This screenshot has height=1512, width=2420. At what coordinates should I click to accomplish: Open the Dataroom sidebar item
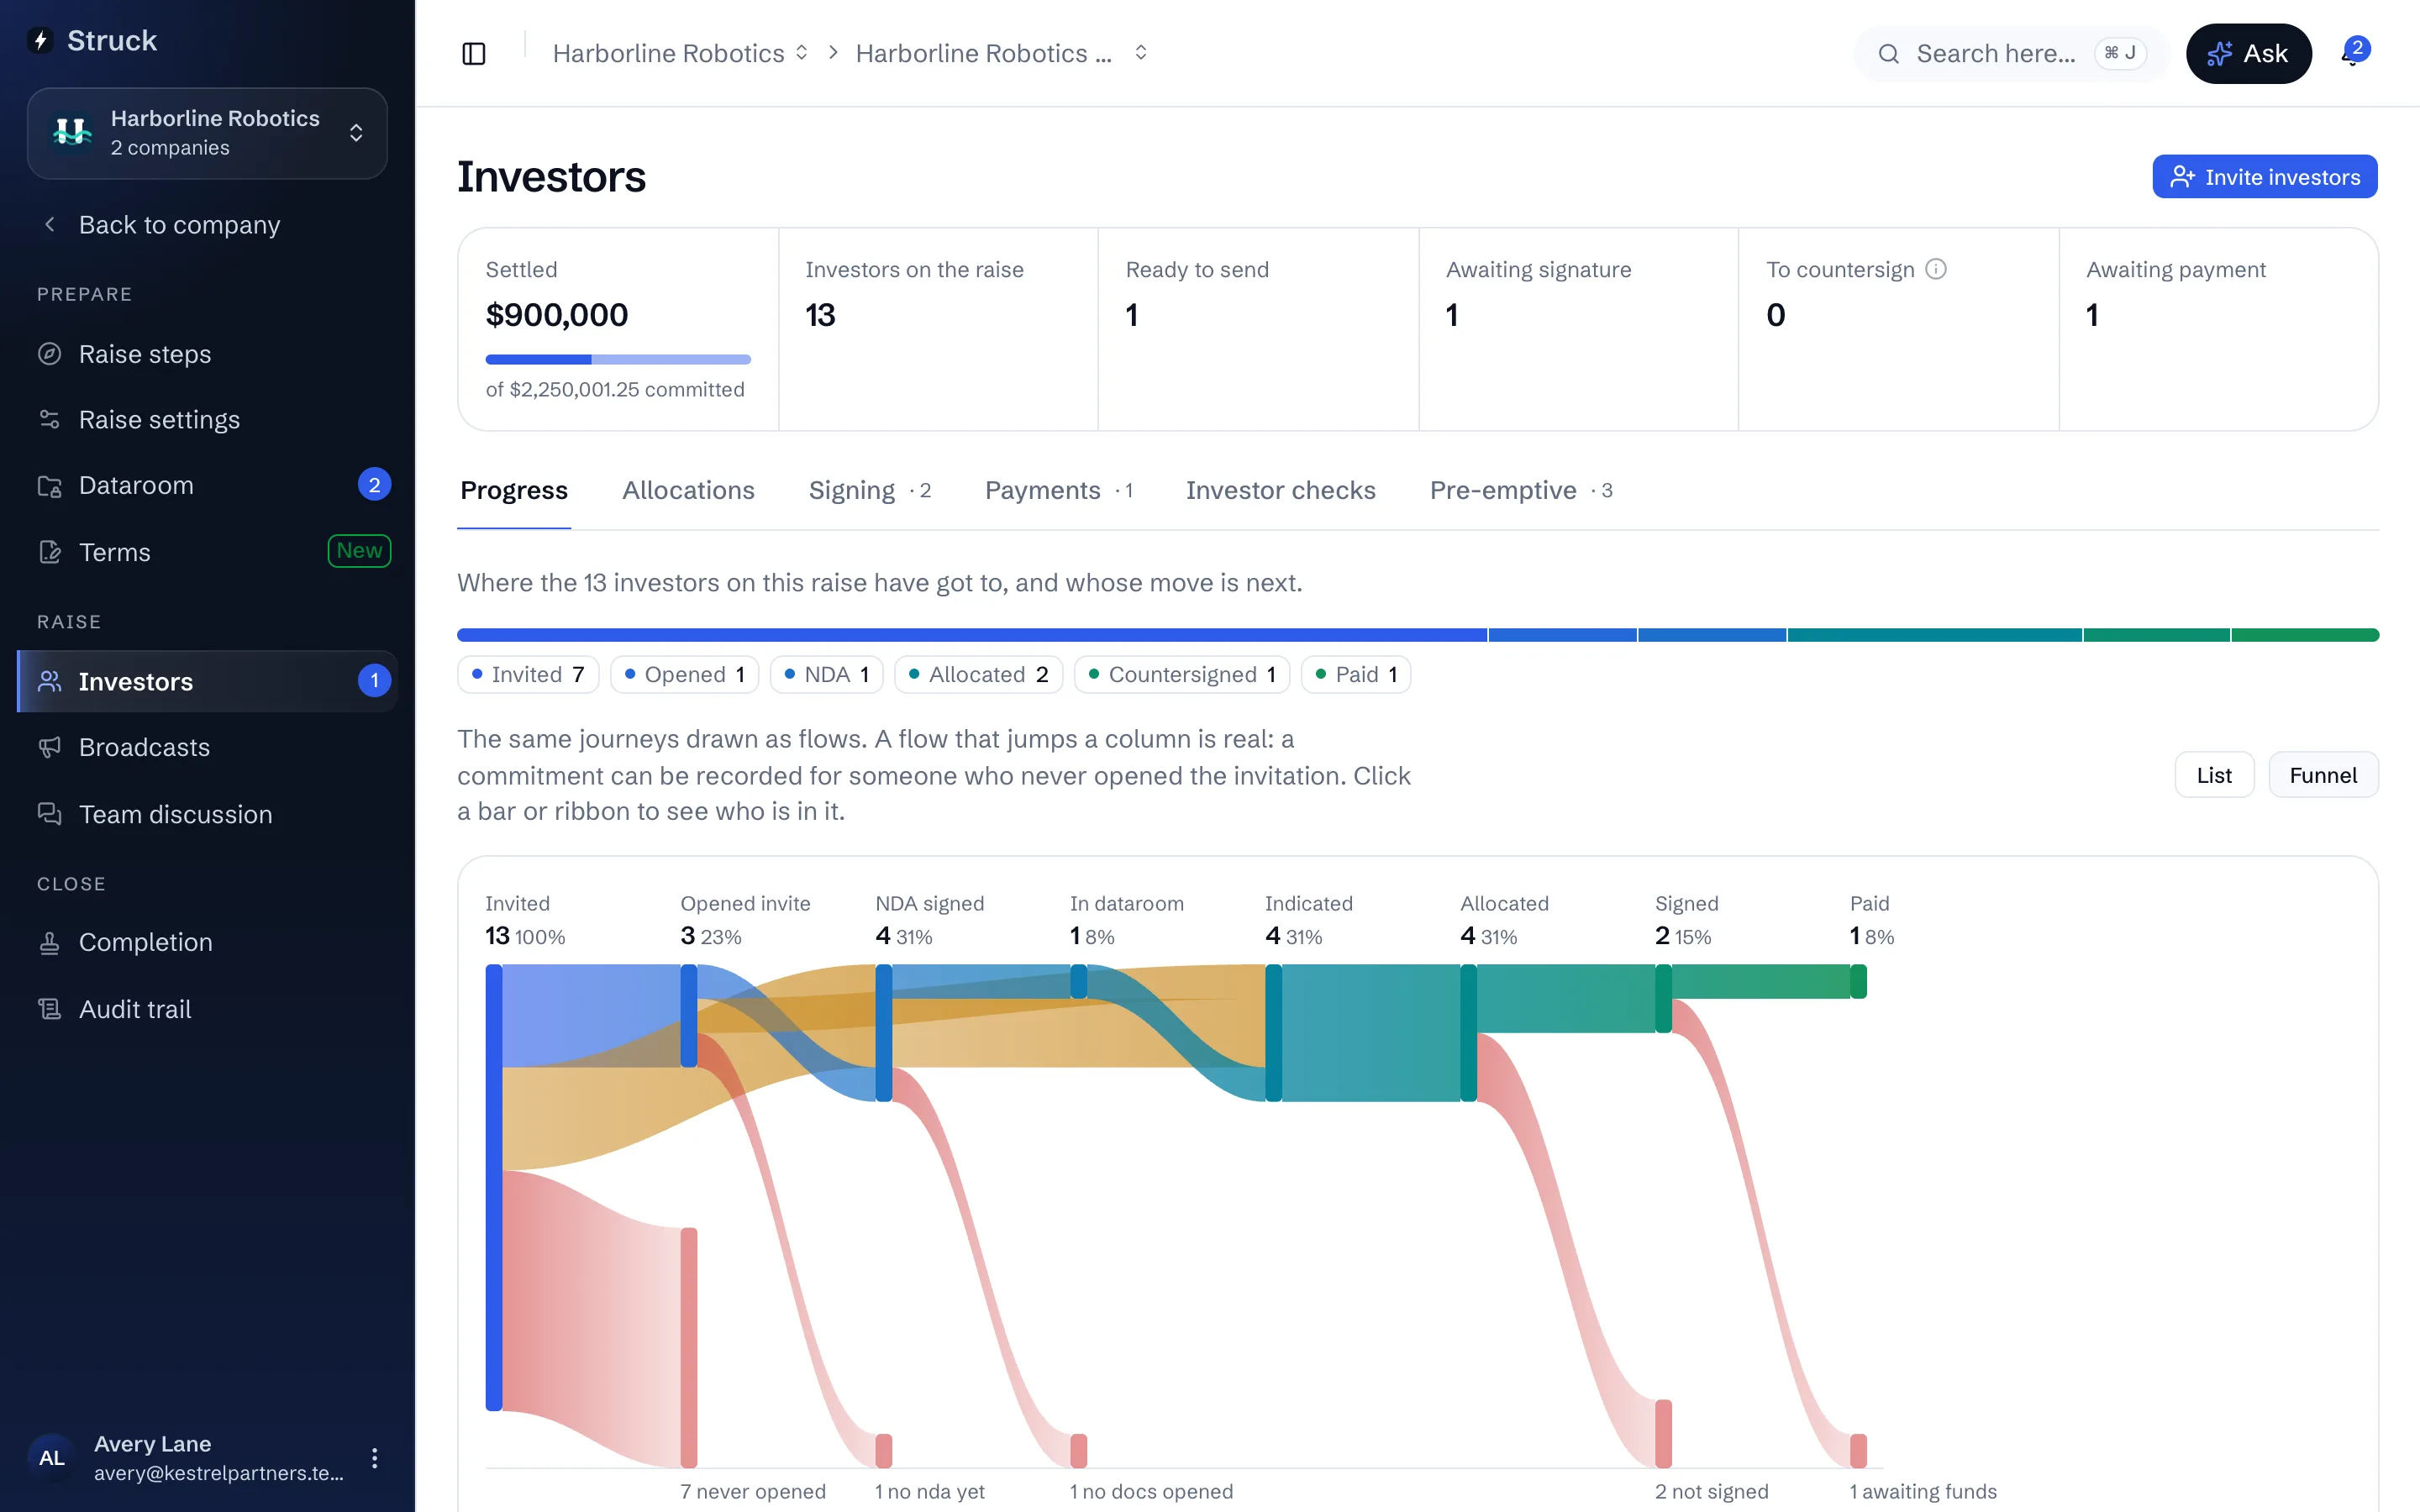(x=207, y=485)
